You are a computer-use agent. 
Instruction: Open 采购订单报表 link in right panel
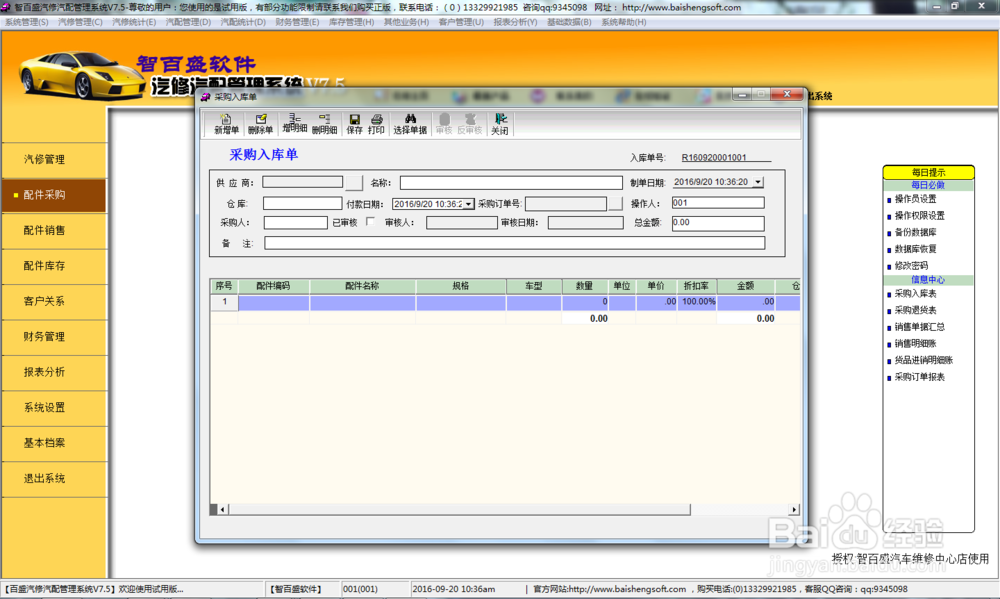pos(920,376)
